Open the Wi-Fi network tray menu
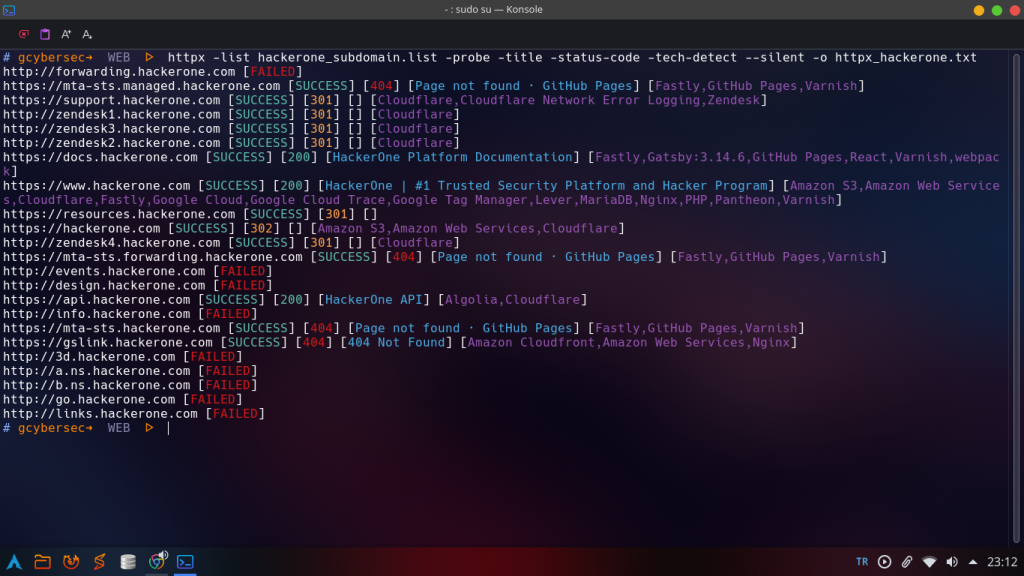The width and height of the screenshot is (1024, 576). (x=929, y=562)
